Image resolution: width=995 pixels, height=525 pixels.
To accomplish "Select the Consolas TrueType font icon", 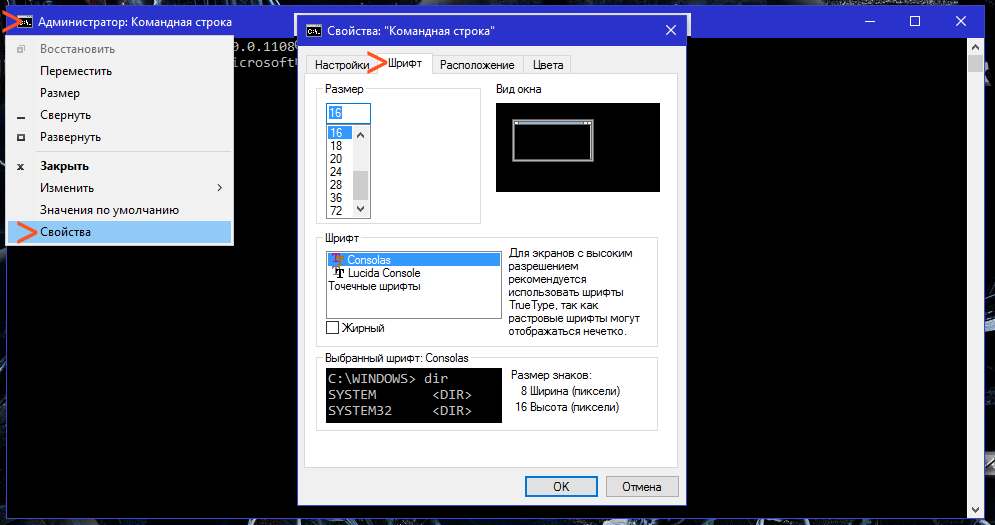I will click(338, 260).
